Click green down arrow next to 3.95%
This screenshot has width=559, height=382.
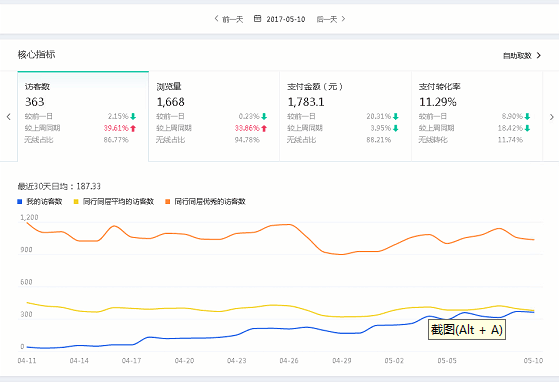pyautogui.click(x=395, y=128)
